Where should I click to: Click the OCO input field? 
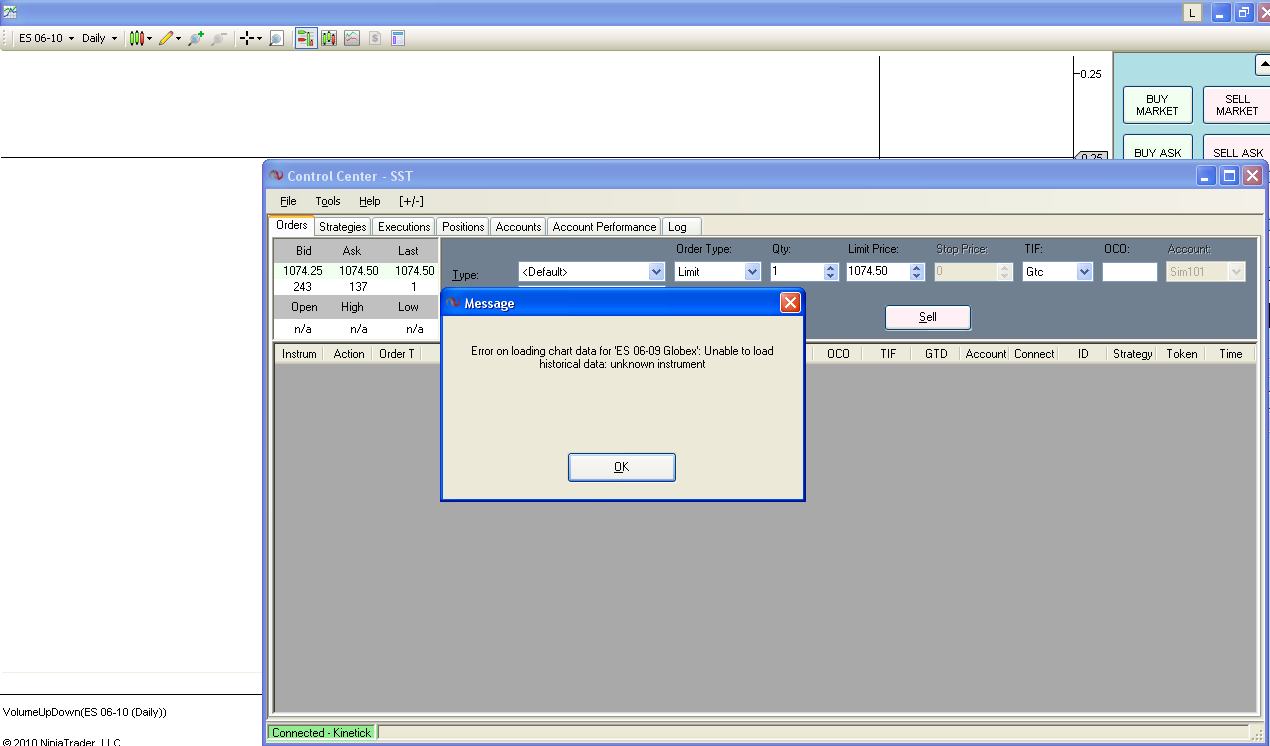[x=1129, y=271]
